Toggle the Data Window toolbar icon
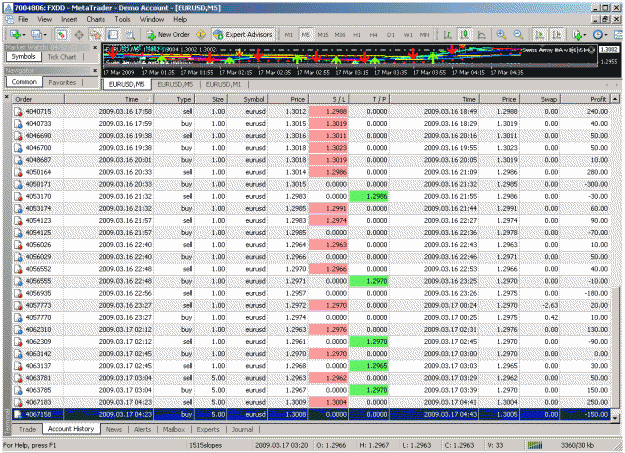This screenshot has height=453, width=625. tap(79, 35)
